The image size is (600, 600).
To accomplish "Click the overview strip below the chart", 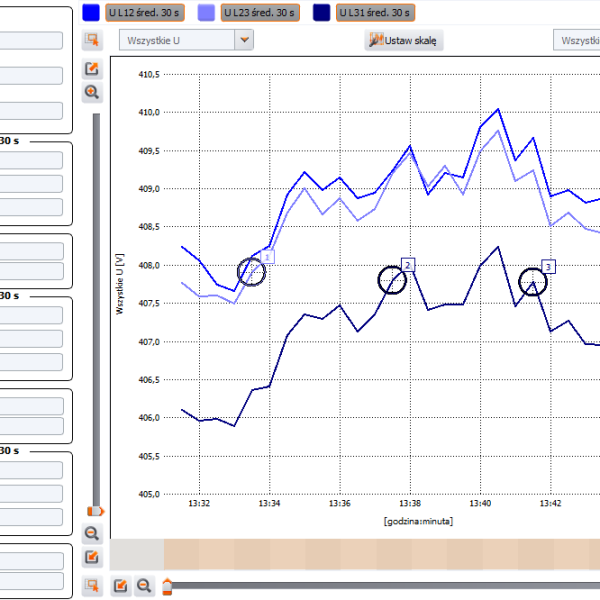I will coord(380,555).
